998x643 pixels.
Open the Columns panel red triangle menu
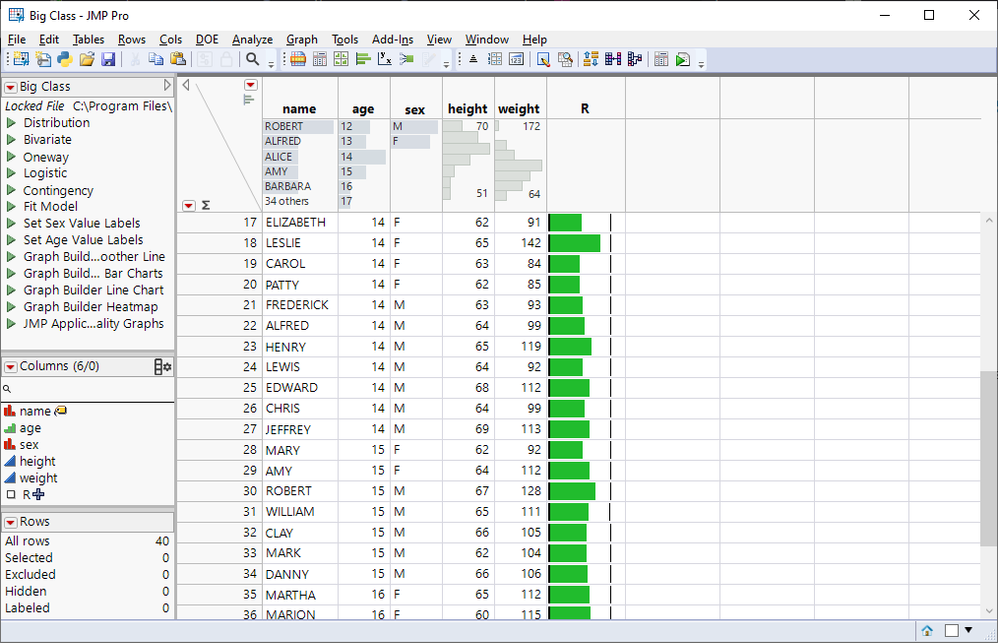tap(10, 367)
